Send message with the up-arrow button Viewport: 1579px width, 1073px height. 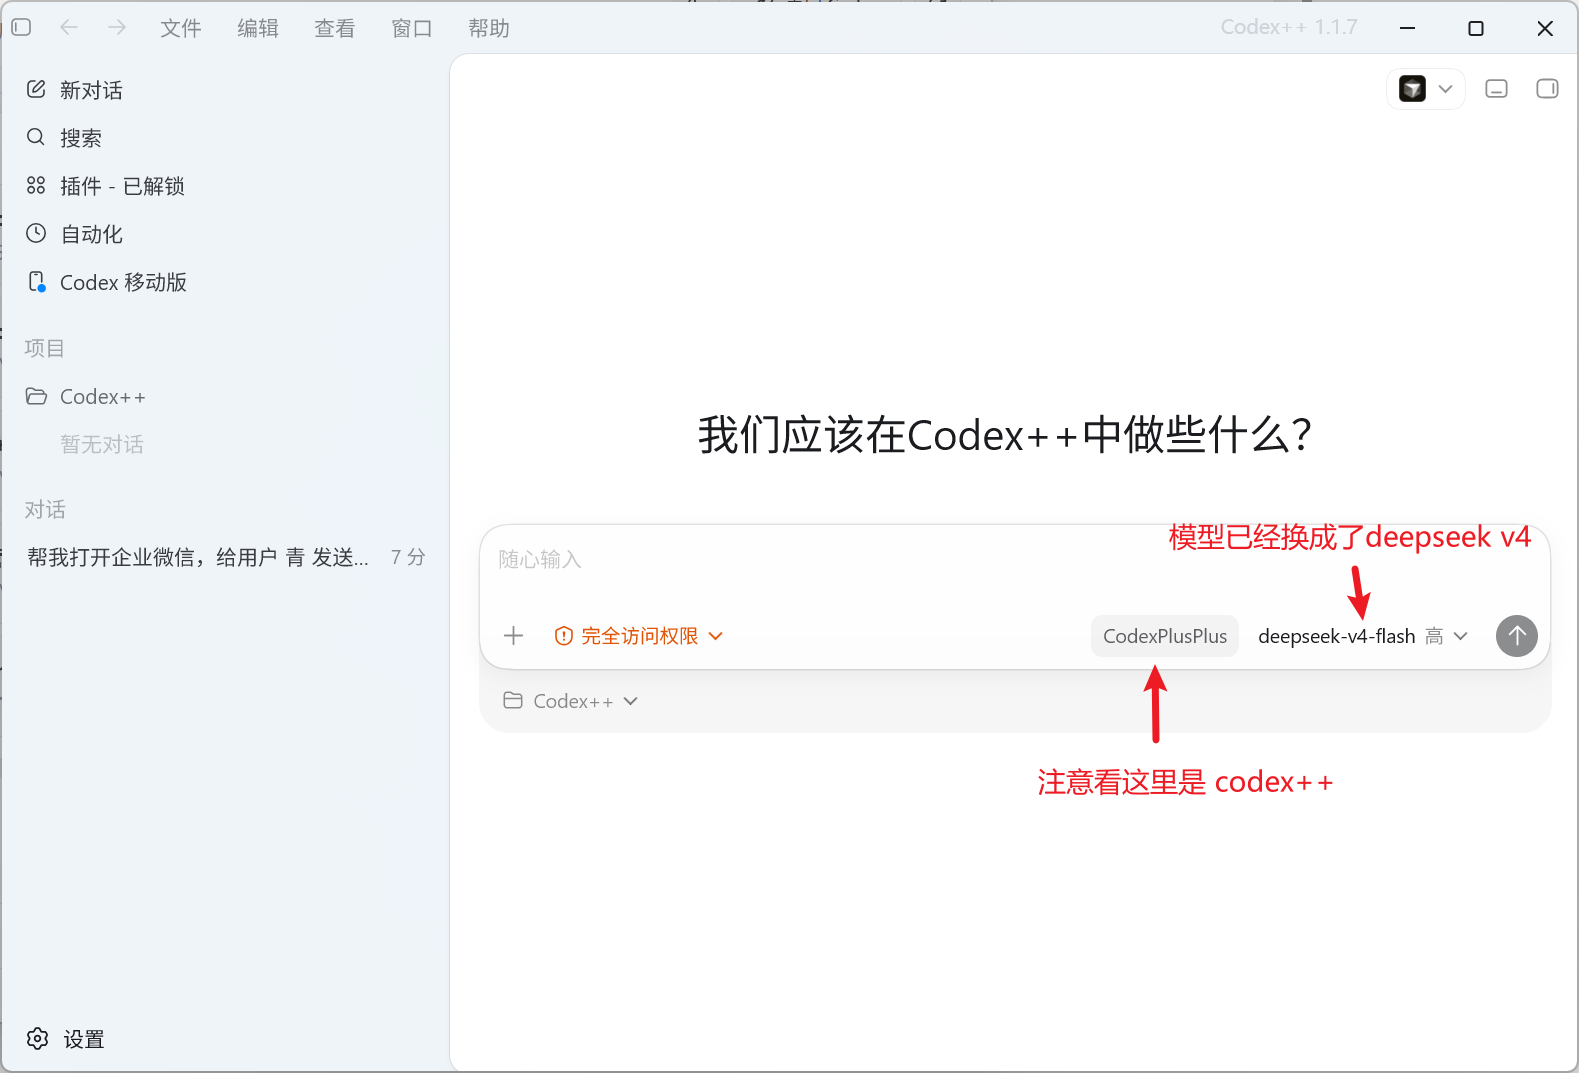[x=1517, y=636]
